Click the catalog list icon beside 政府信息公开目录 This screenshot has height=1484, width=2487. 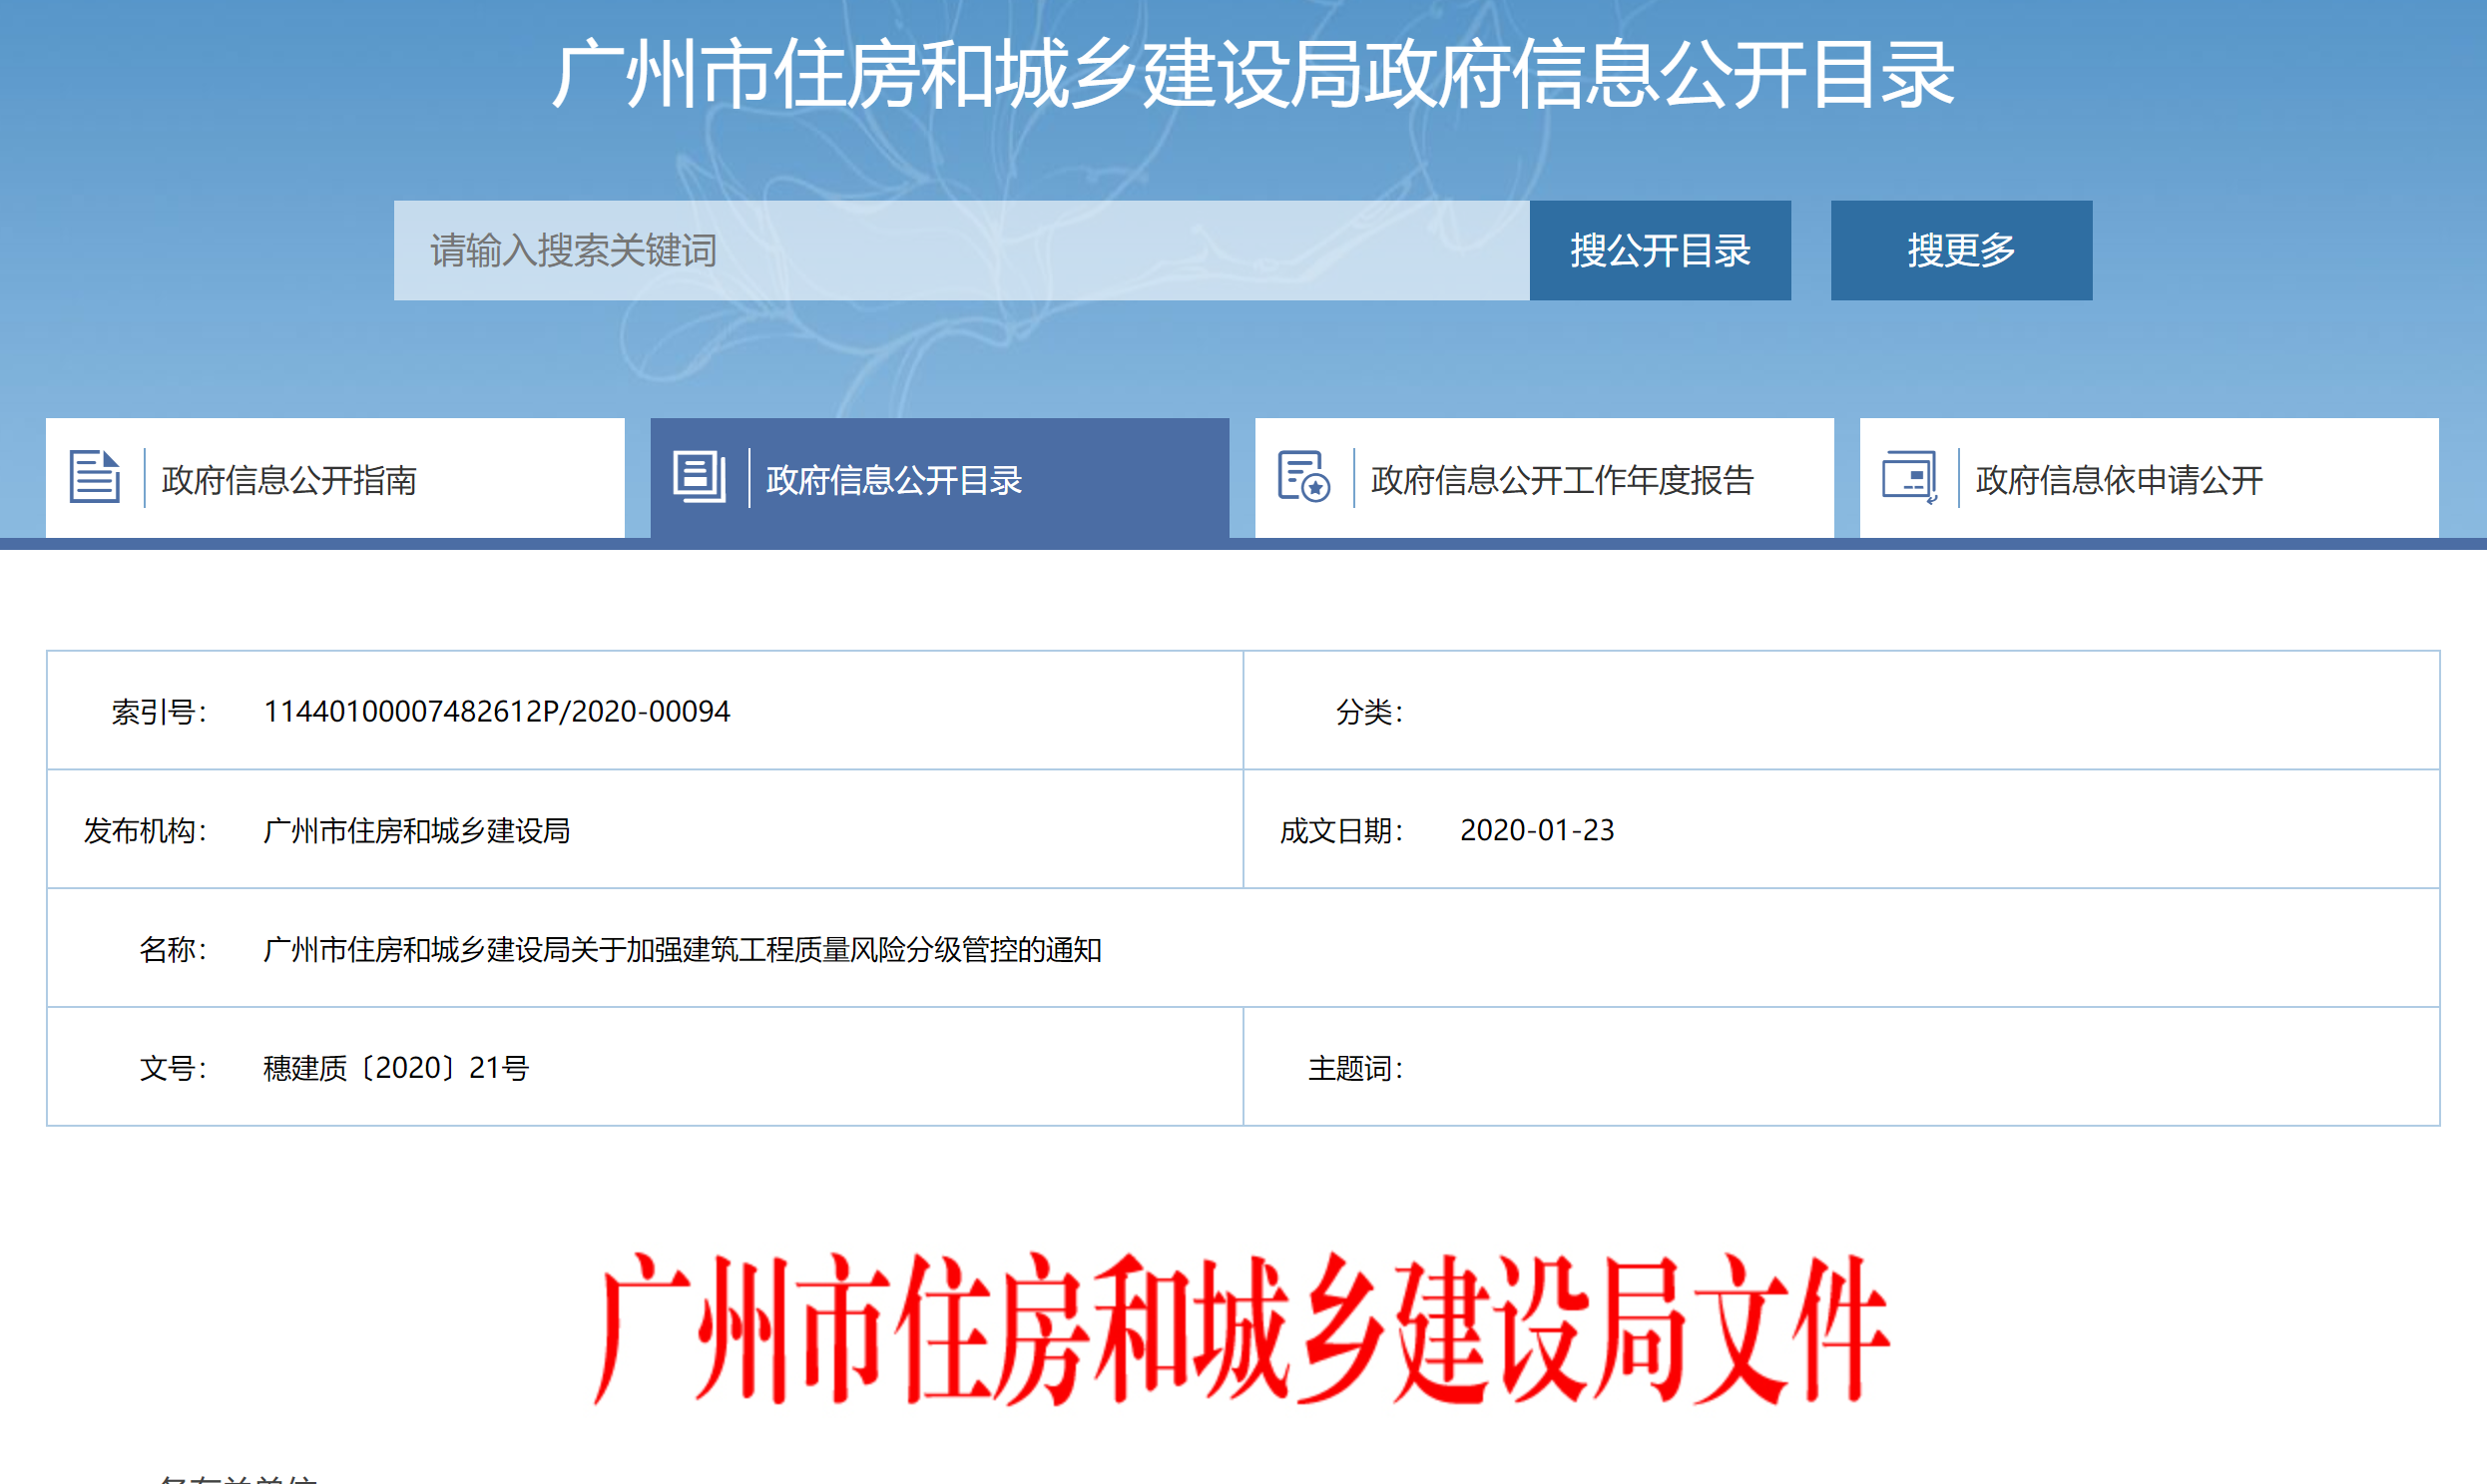pyautogui.click(x=699, y=477)
